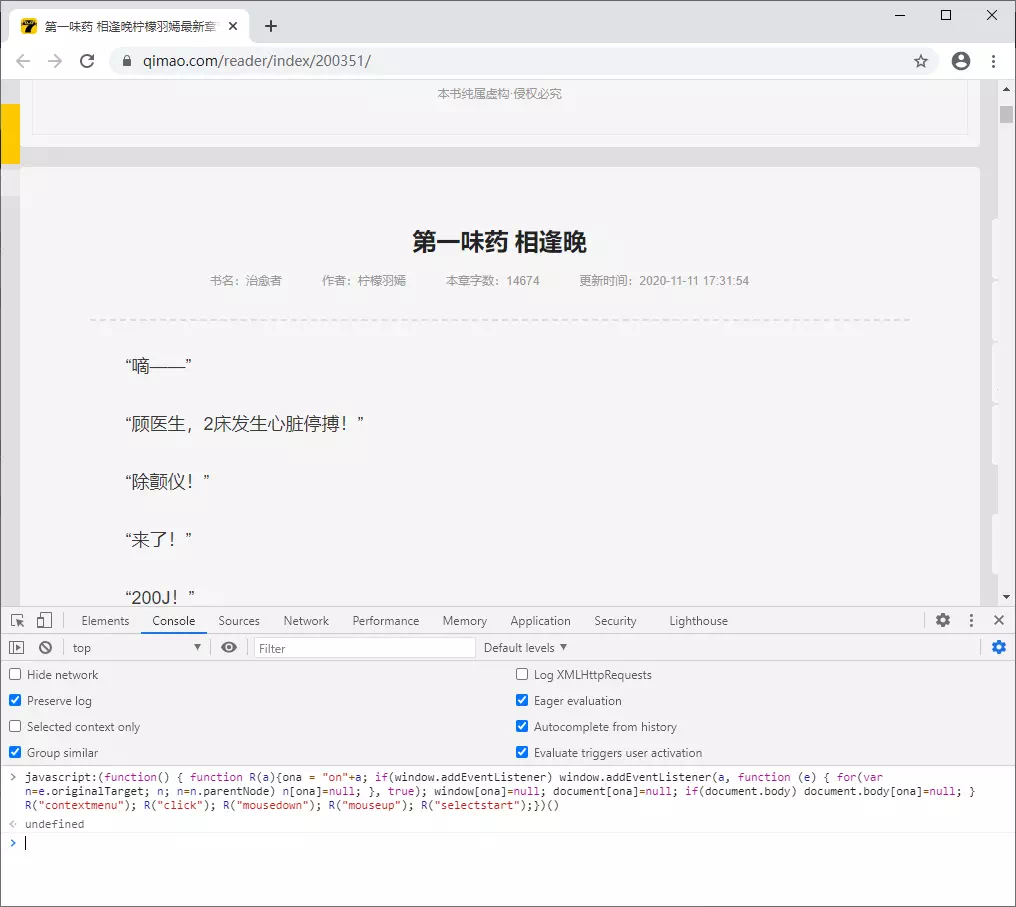This screenshot has height=907, width=1016.
Task: Click the line "嘀——"
Action: 158,367
